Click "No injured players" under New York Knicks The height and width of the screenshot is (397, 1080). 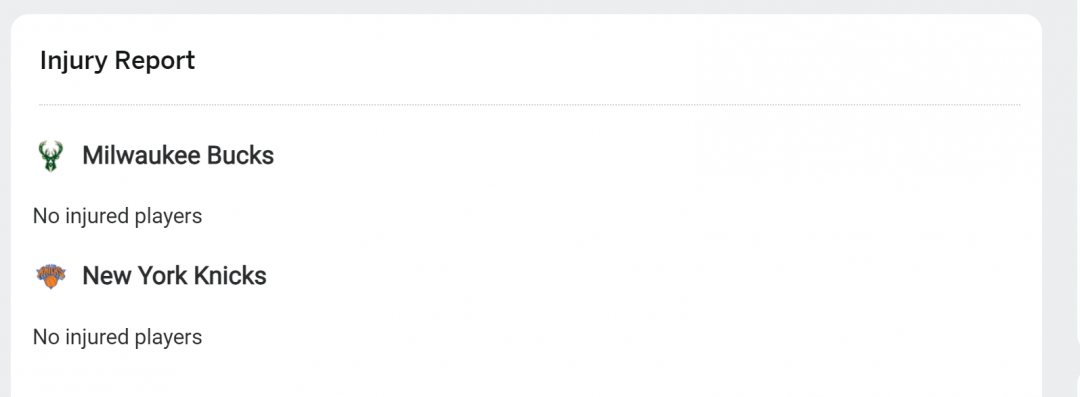118,337
